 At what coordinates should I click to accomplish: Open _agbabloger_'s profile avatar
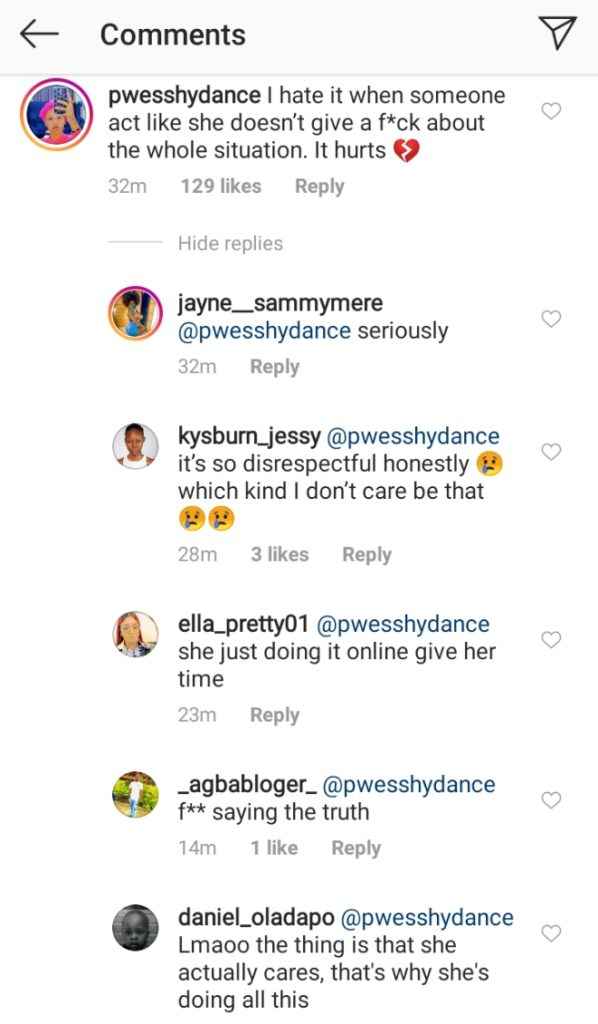click(x=135, y=794)
